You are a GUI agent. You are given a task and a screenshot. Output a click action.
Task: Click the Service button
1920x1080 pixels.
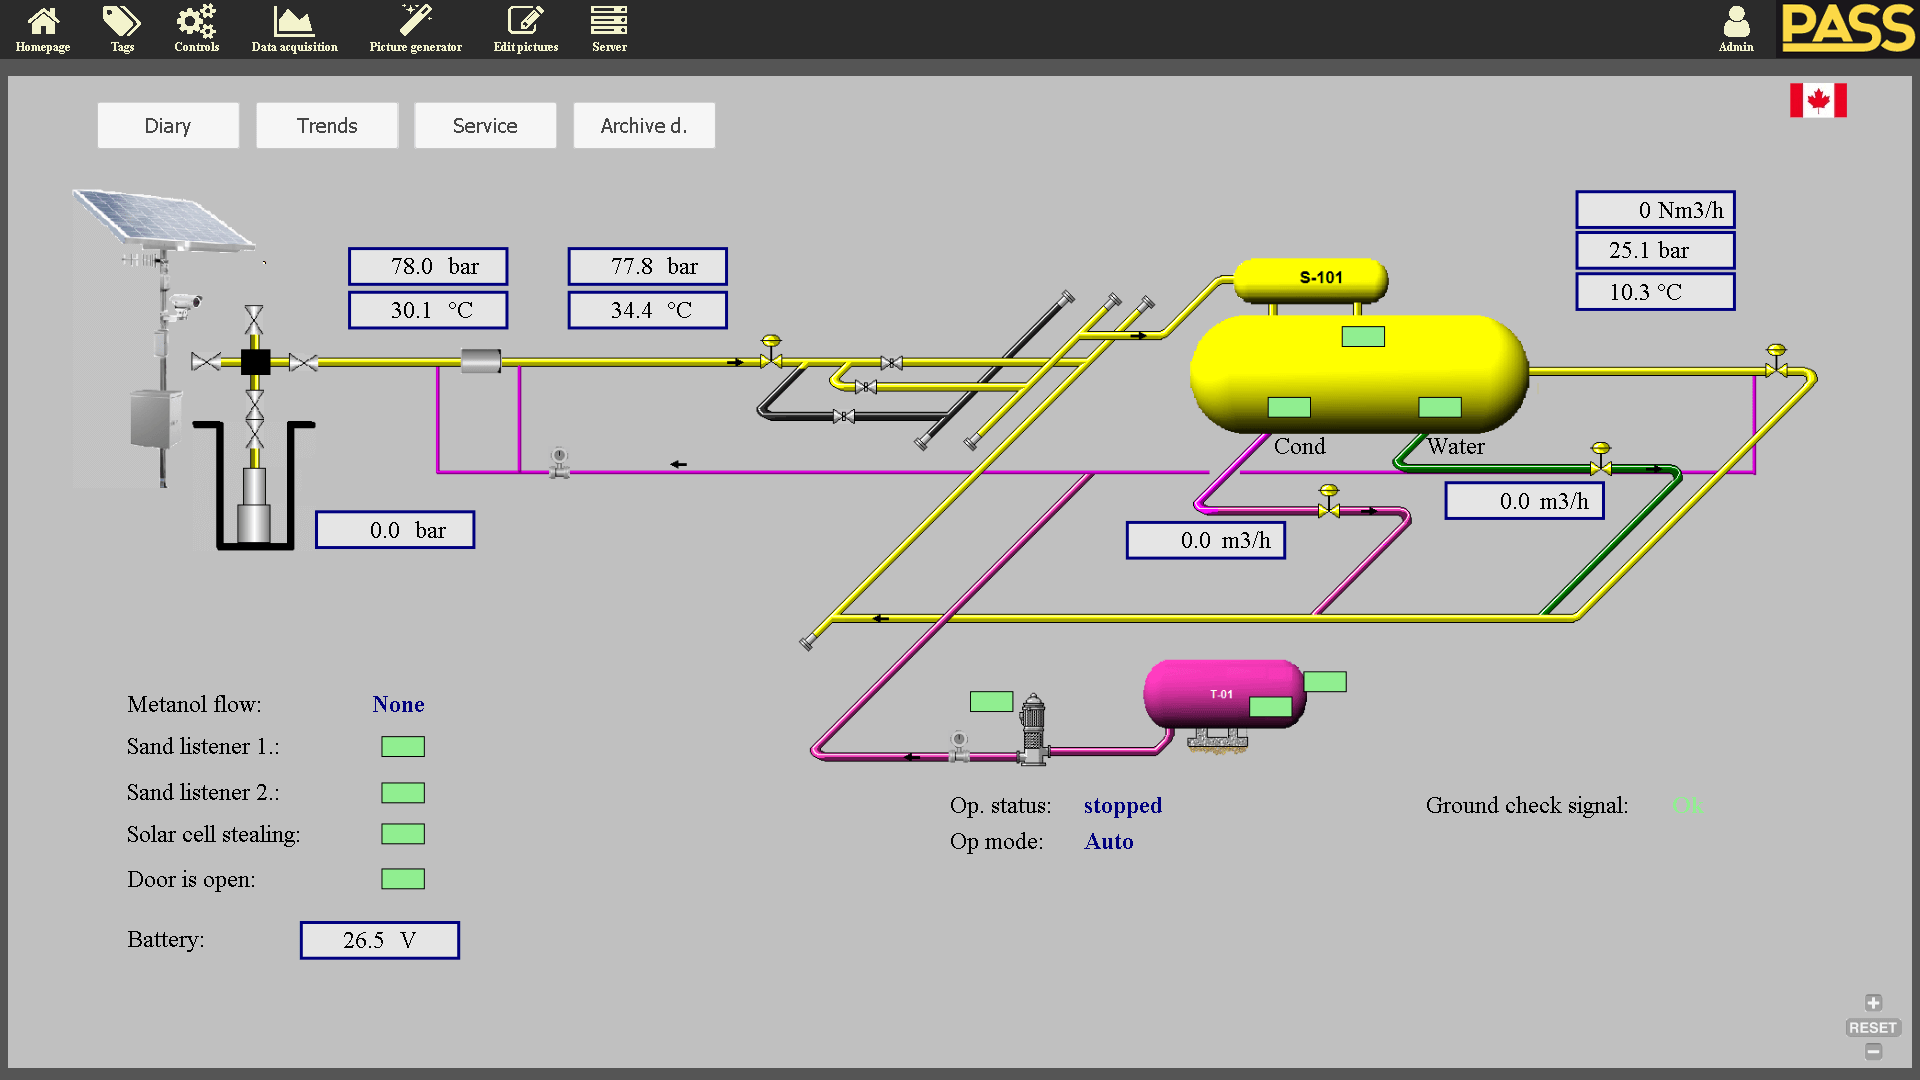tap(485, 126)
